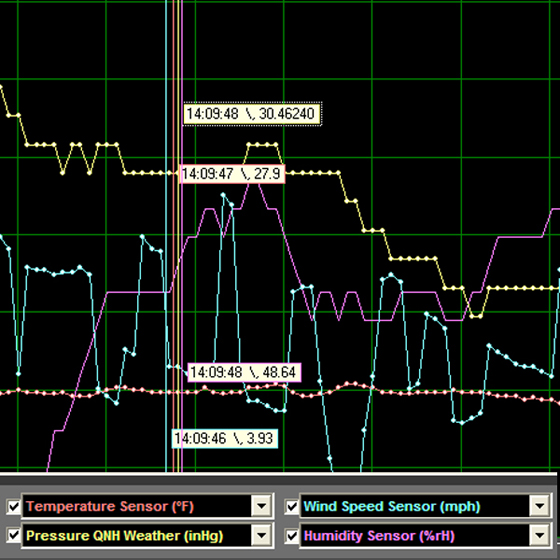Select the Wind Speed Sensor (mph) field
The image size is (560, 560).
click(414, 506)
